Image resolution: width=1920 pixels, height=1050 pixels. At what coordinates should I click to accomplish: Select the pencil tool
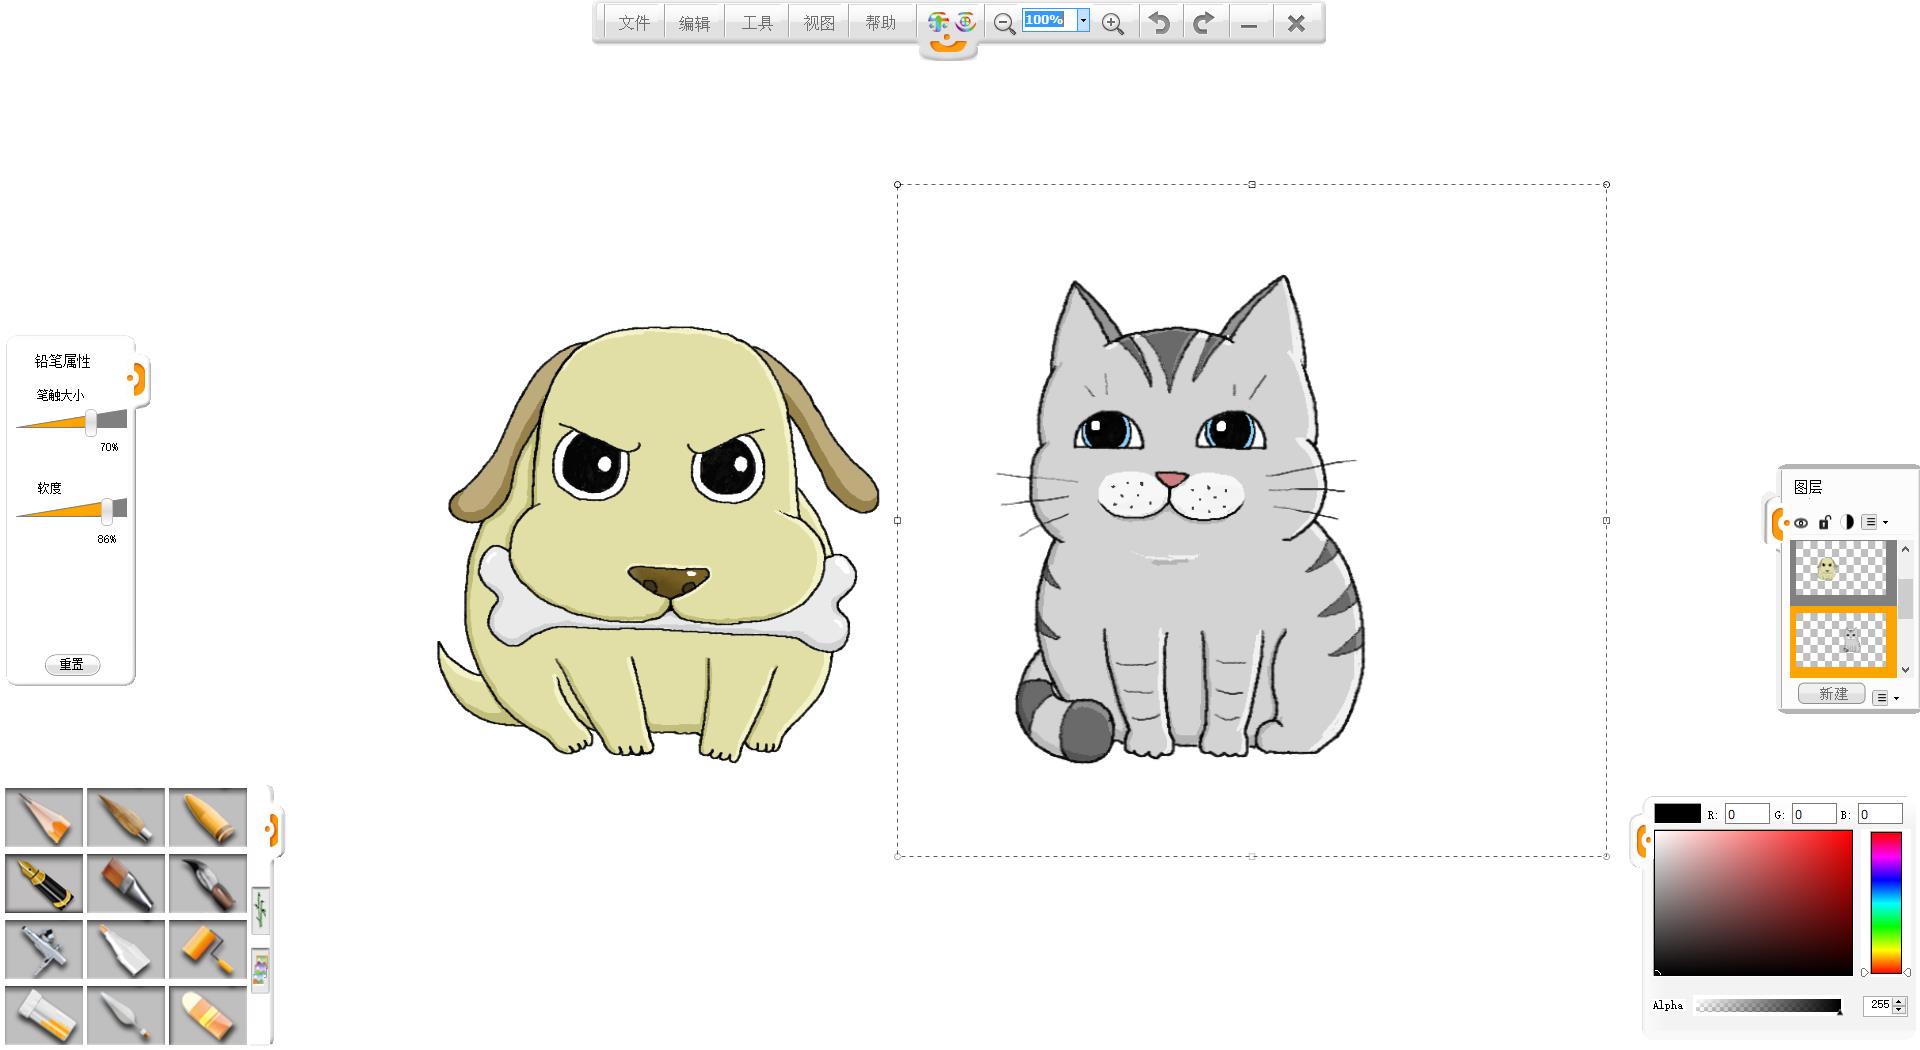click(x=44, y=817)
